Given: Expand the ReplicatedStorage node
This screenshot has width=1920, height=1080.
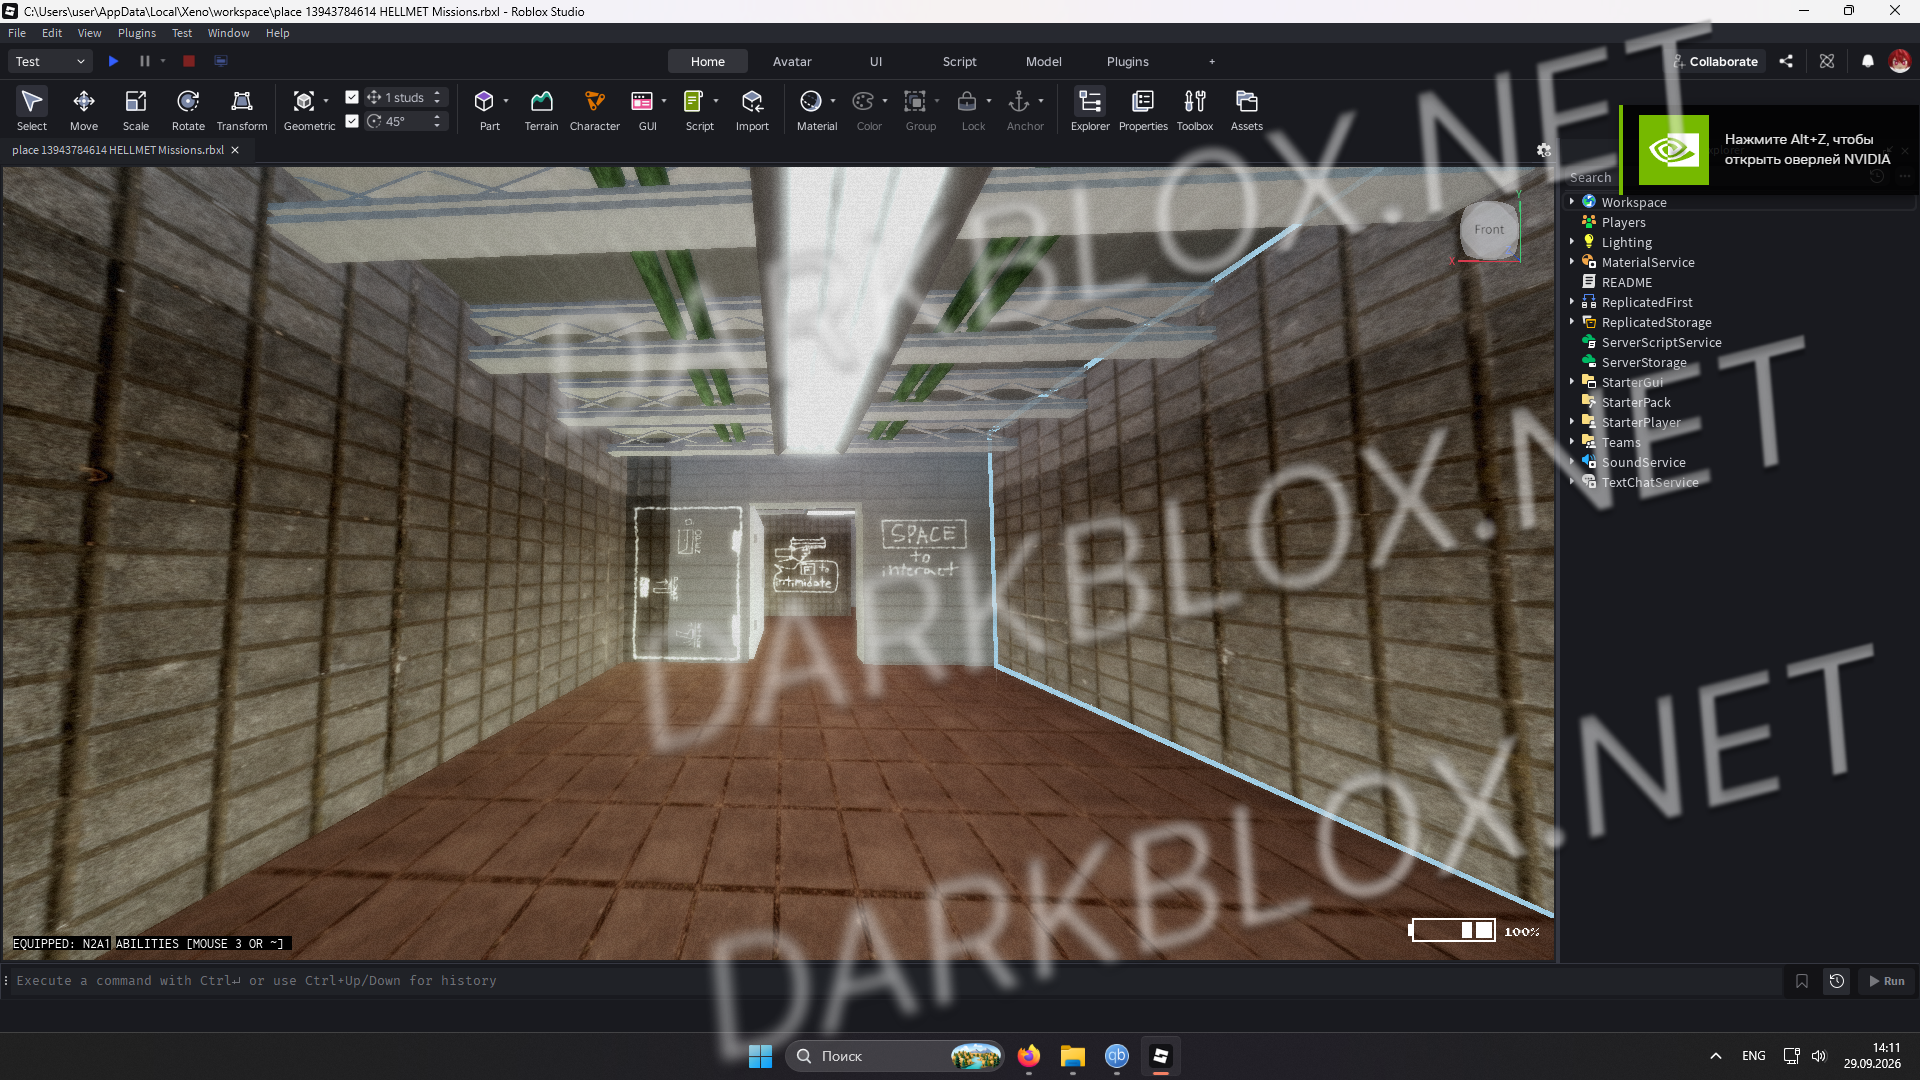Looking at the screenshot, I should click(x=1572, y=322).
